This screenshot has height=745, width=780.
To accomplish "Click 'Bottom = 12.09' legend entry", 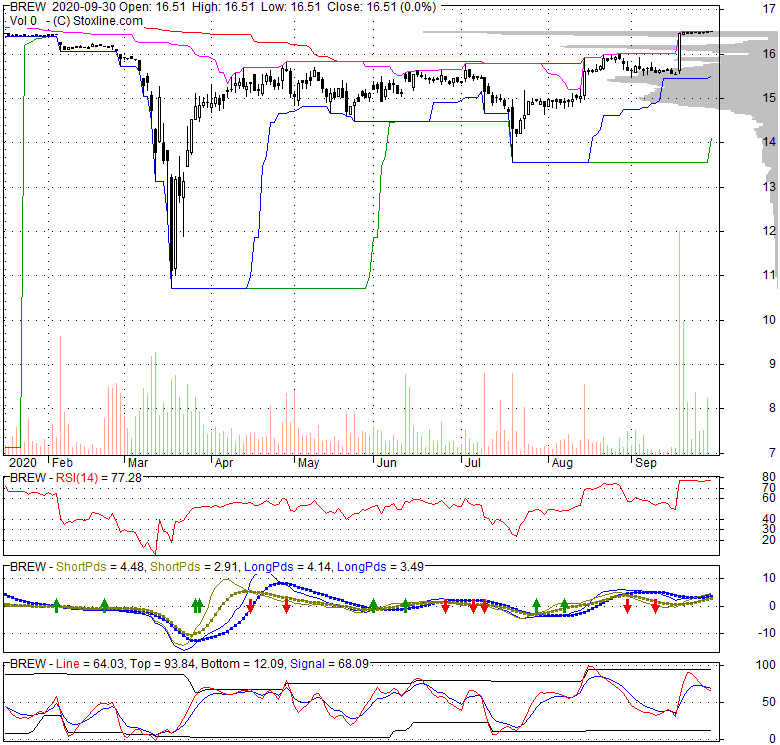I will point(242,664).
